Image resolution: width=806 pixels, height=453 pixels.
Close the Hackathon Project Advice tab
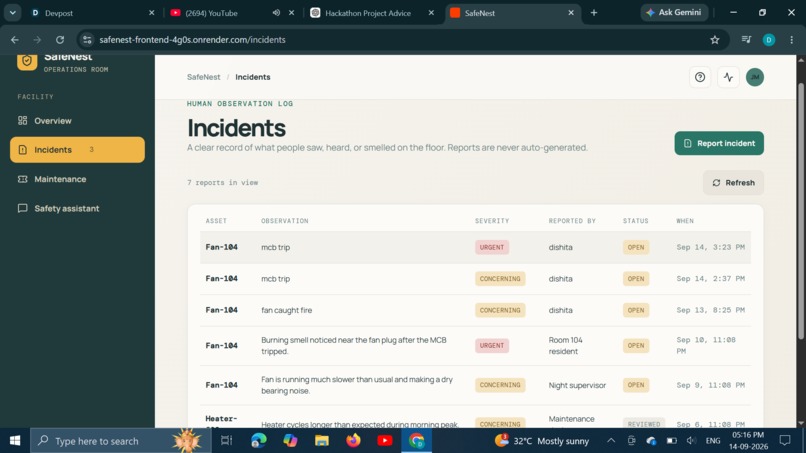[x=431, y=13]
